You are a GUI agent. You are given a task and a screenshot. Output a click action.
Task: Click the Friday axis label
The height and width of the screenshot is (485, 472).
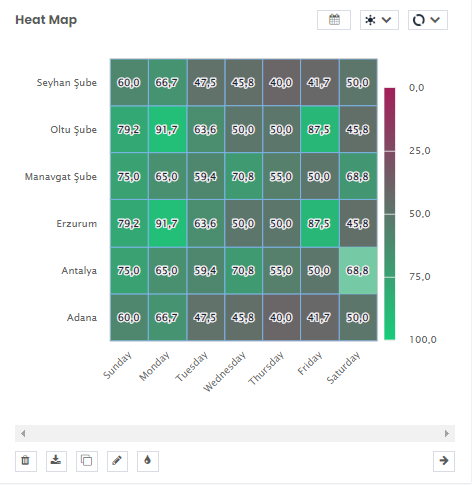(x=310, y=363)
